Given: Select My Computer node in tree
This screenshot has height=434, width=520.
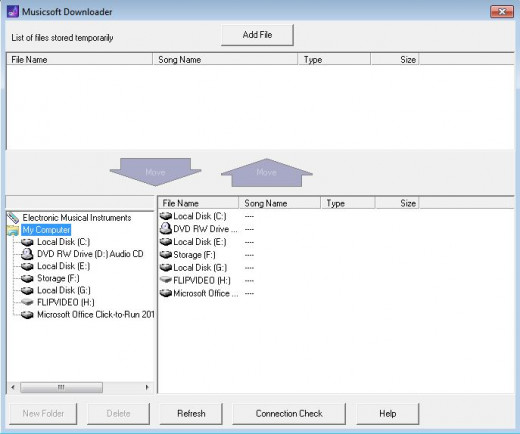Looking at the screenshot, I should click(46, 230).
